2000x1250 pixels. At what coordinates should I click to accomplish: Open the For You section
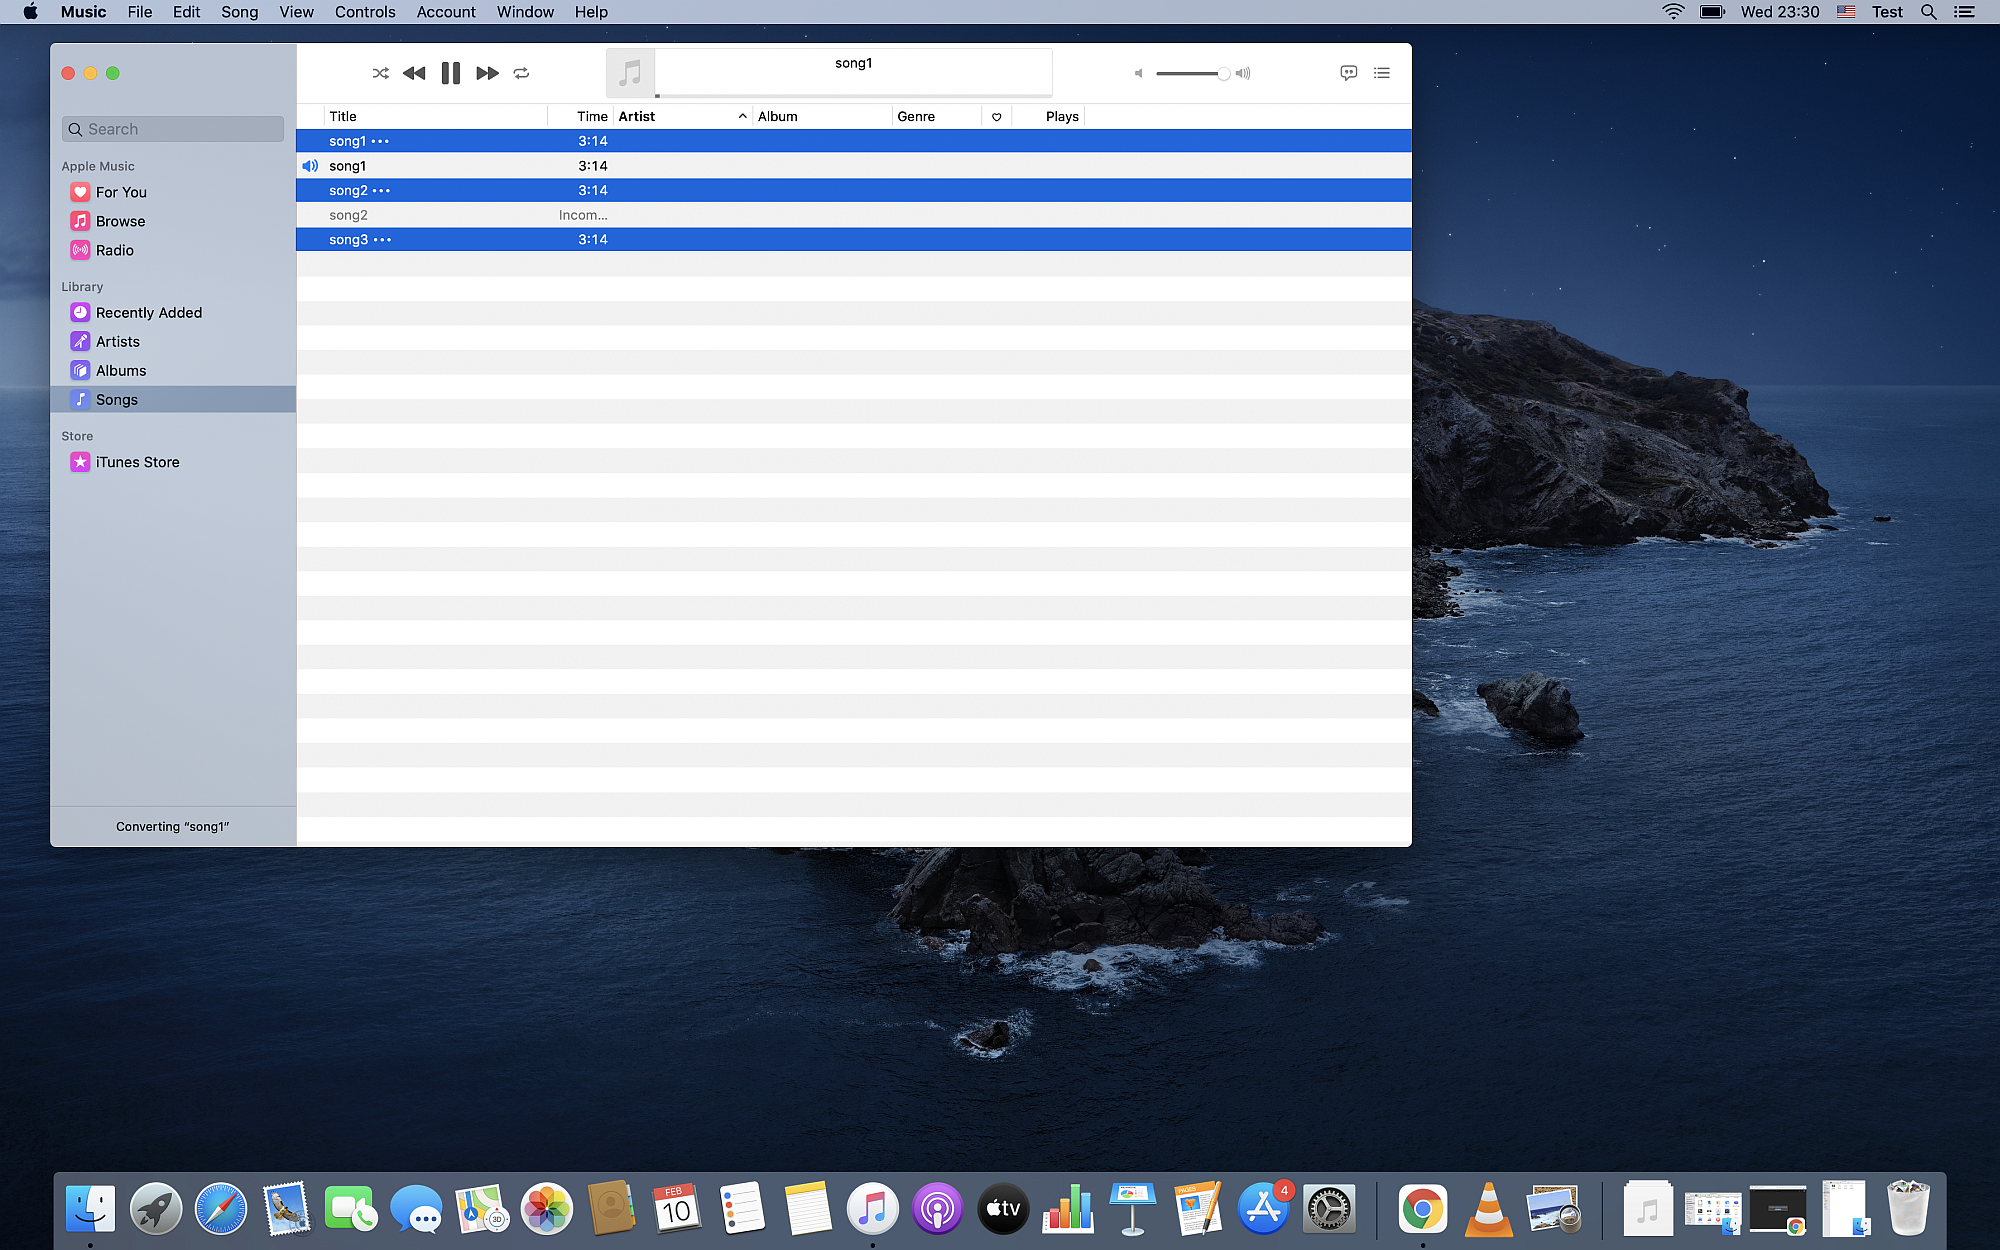[121, 192]
